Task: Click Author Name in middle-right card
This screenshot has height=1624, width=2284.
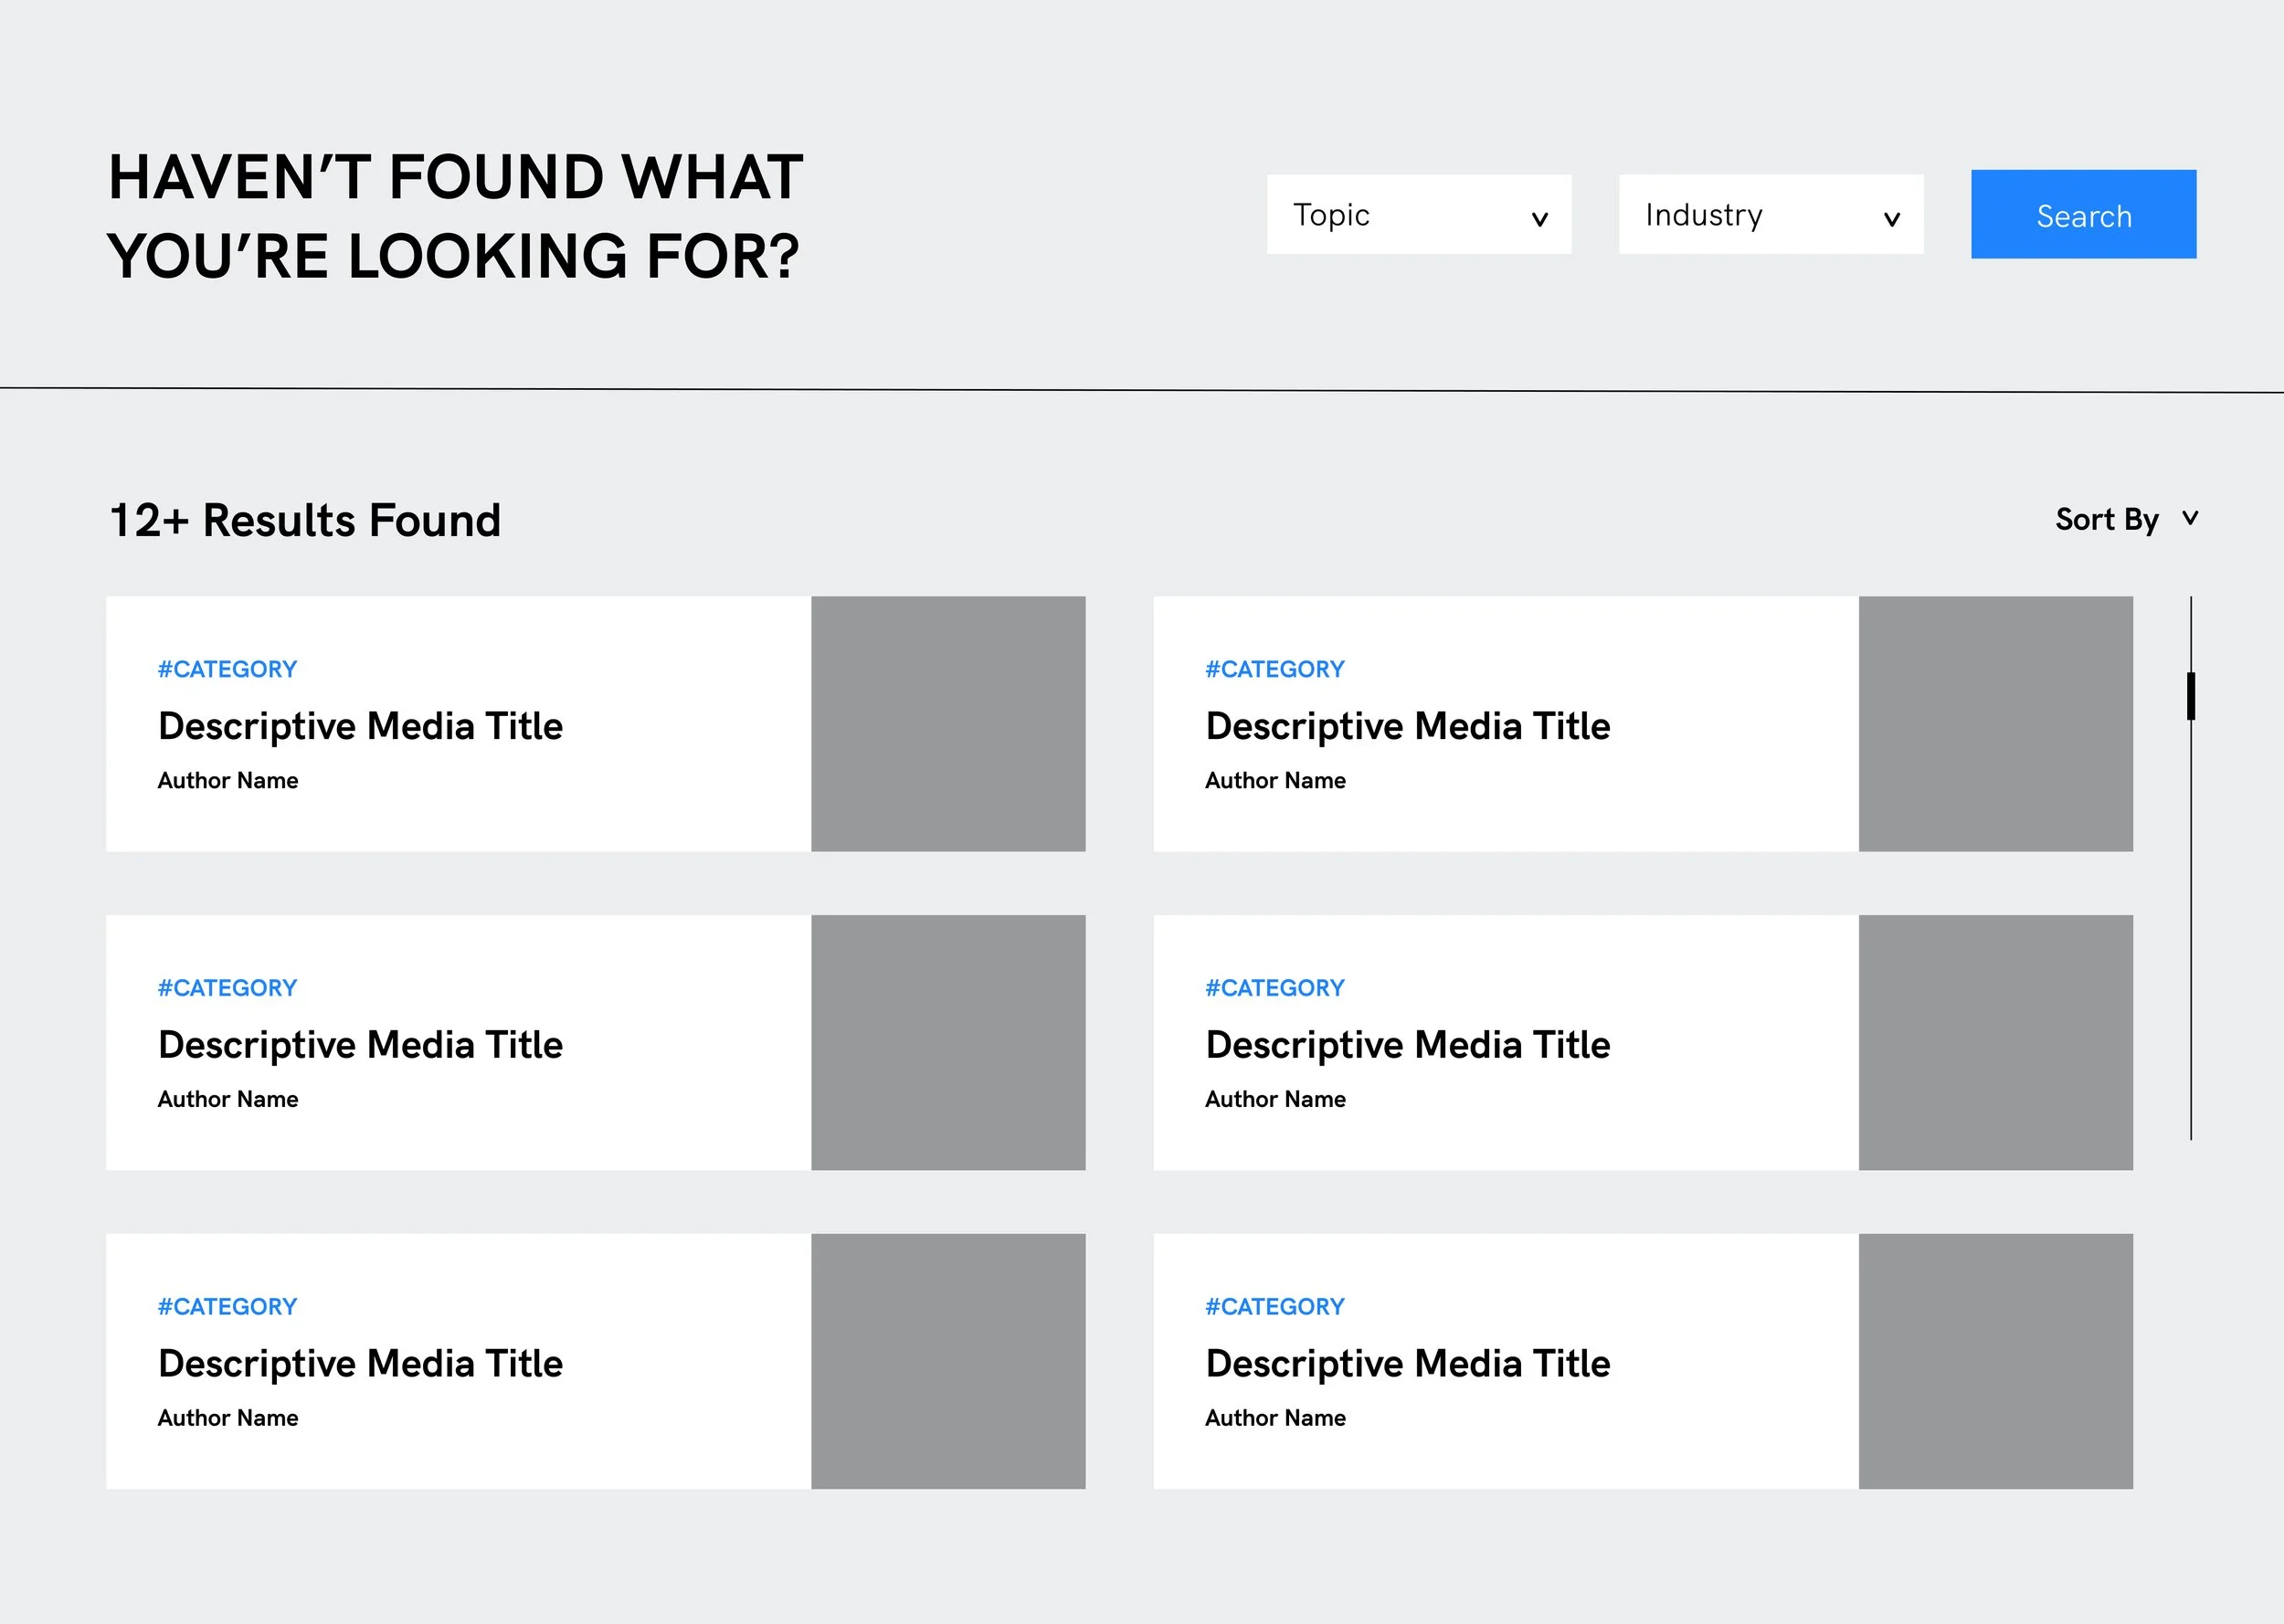Action: [x=1275, y=1099]
